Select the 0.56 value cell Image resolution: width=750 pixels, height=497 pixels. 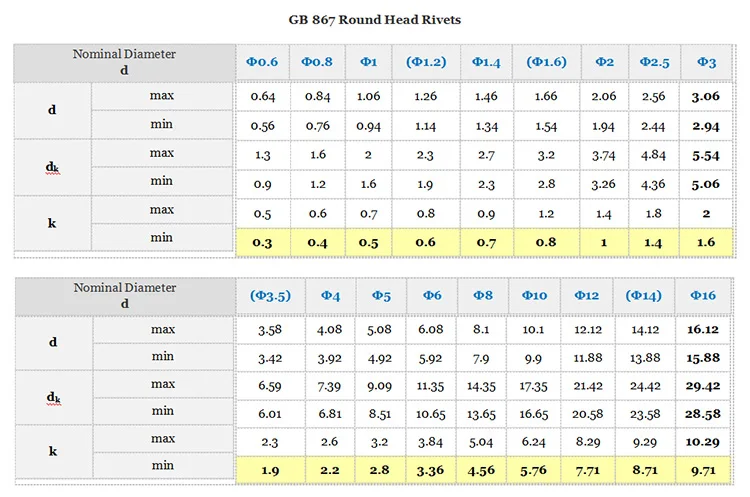(x=263, y=127)
